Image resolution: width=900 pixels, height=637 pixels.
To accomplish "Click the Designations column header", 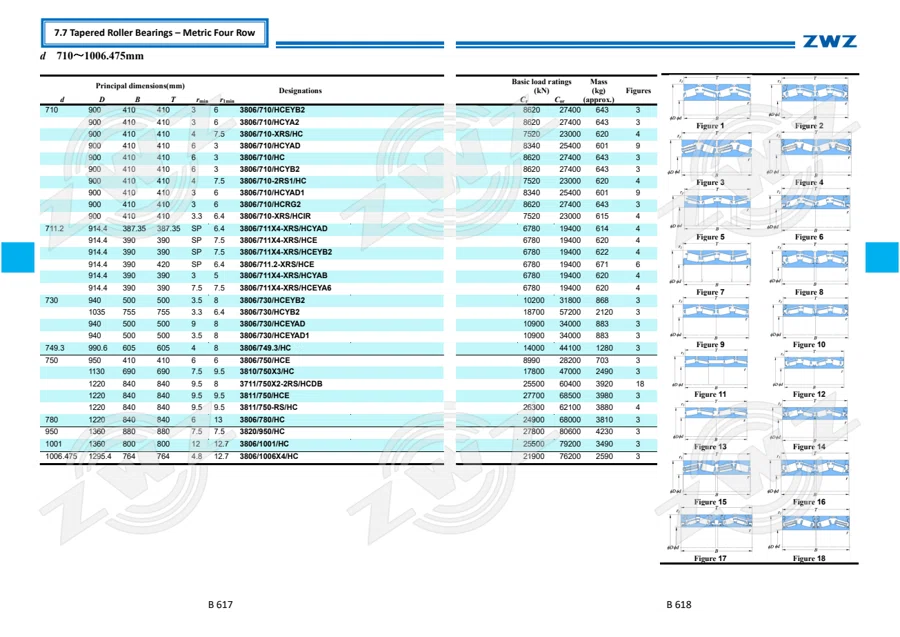I will click(300, 91).
